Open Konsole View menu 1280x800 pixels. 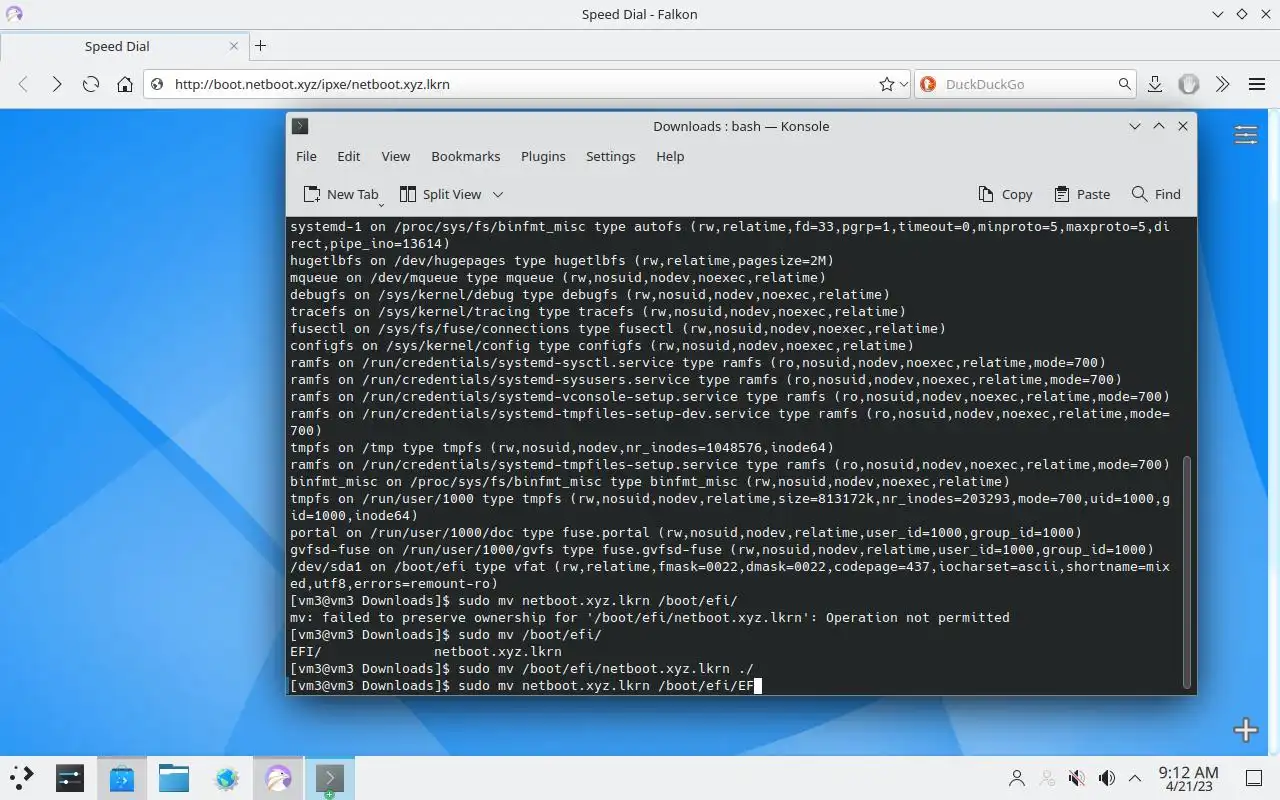click(x=396, y=156)
